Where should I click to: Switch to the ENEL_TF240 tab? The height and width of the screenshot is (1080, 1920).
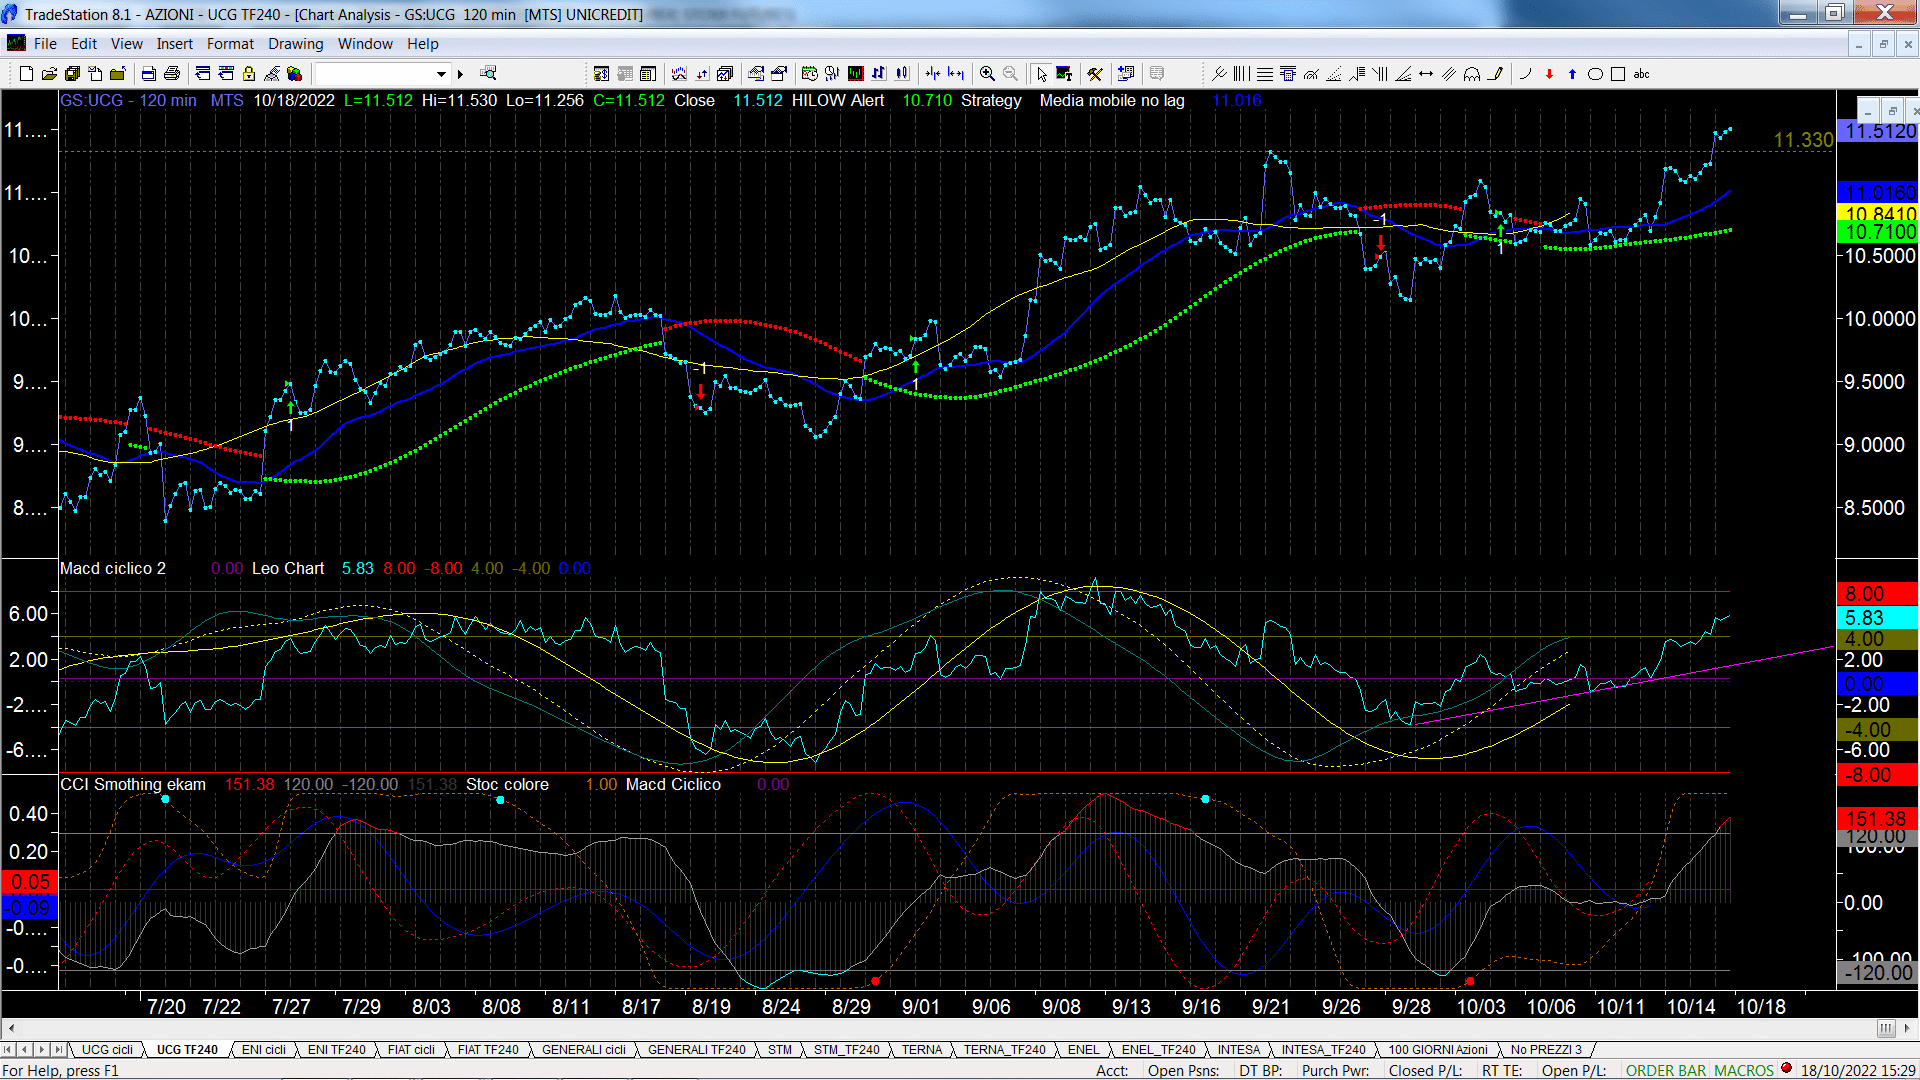click(x=1159, y=1049)
